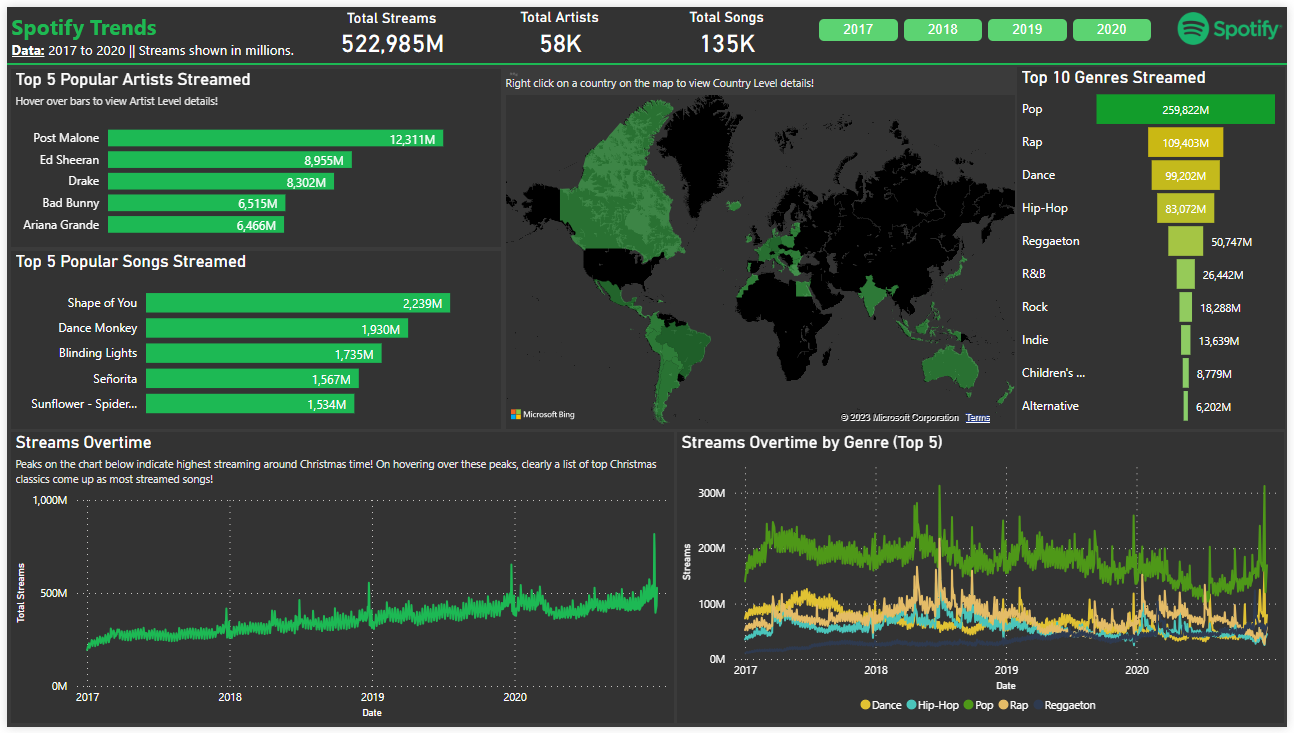1294x733 pixels.
Task: Select the Pop genre funnel bar
Action: [1185, 109]
